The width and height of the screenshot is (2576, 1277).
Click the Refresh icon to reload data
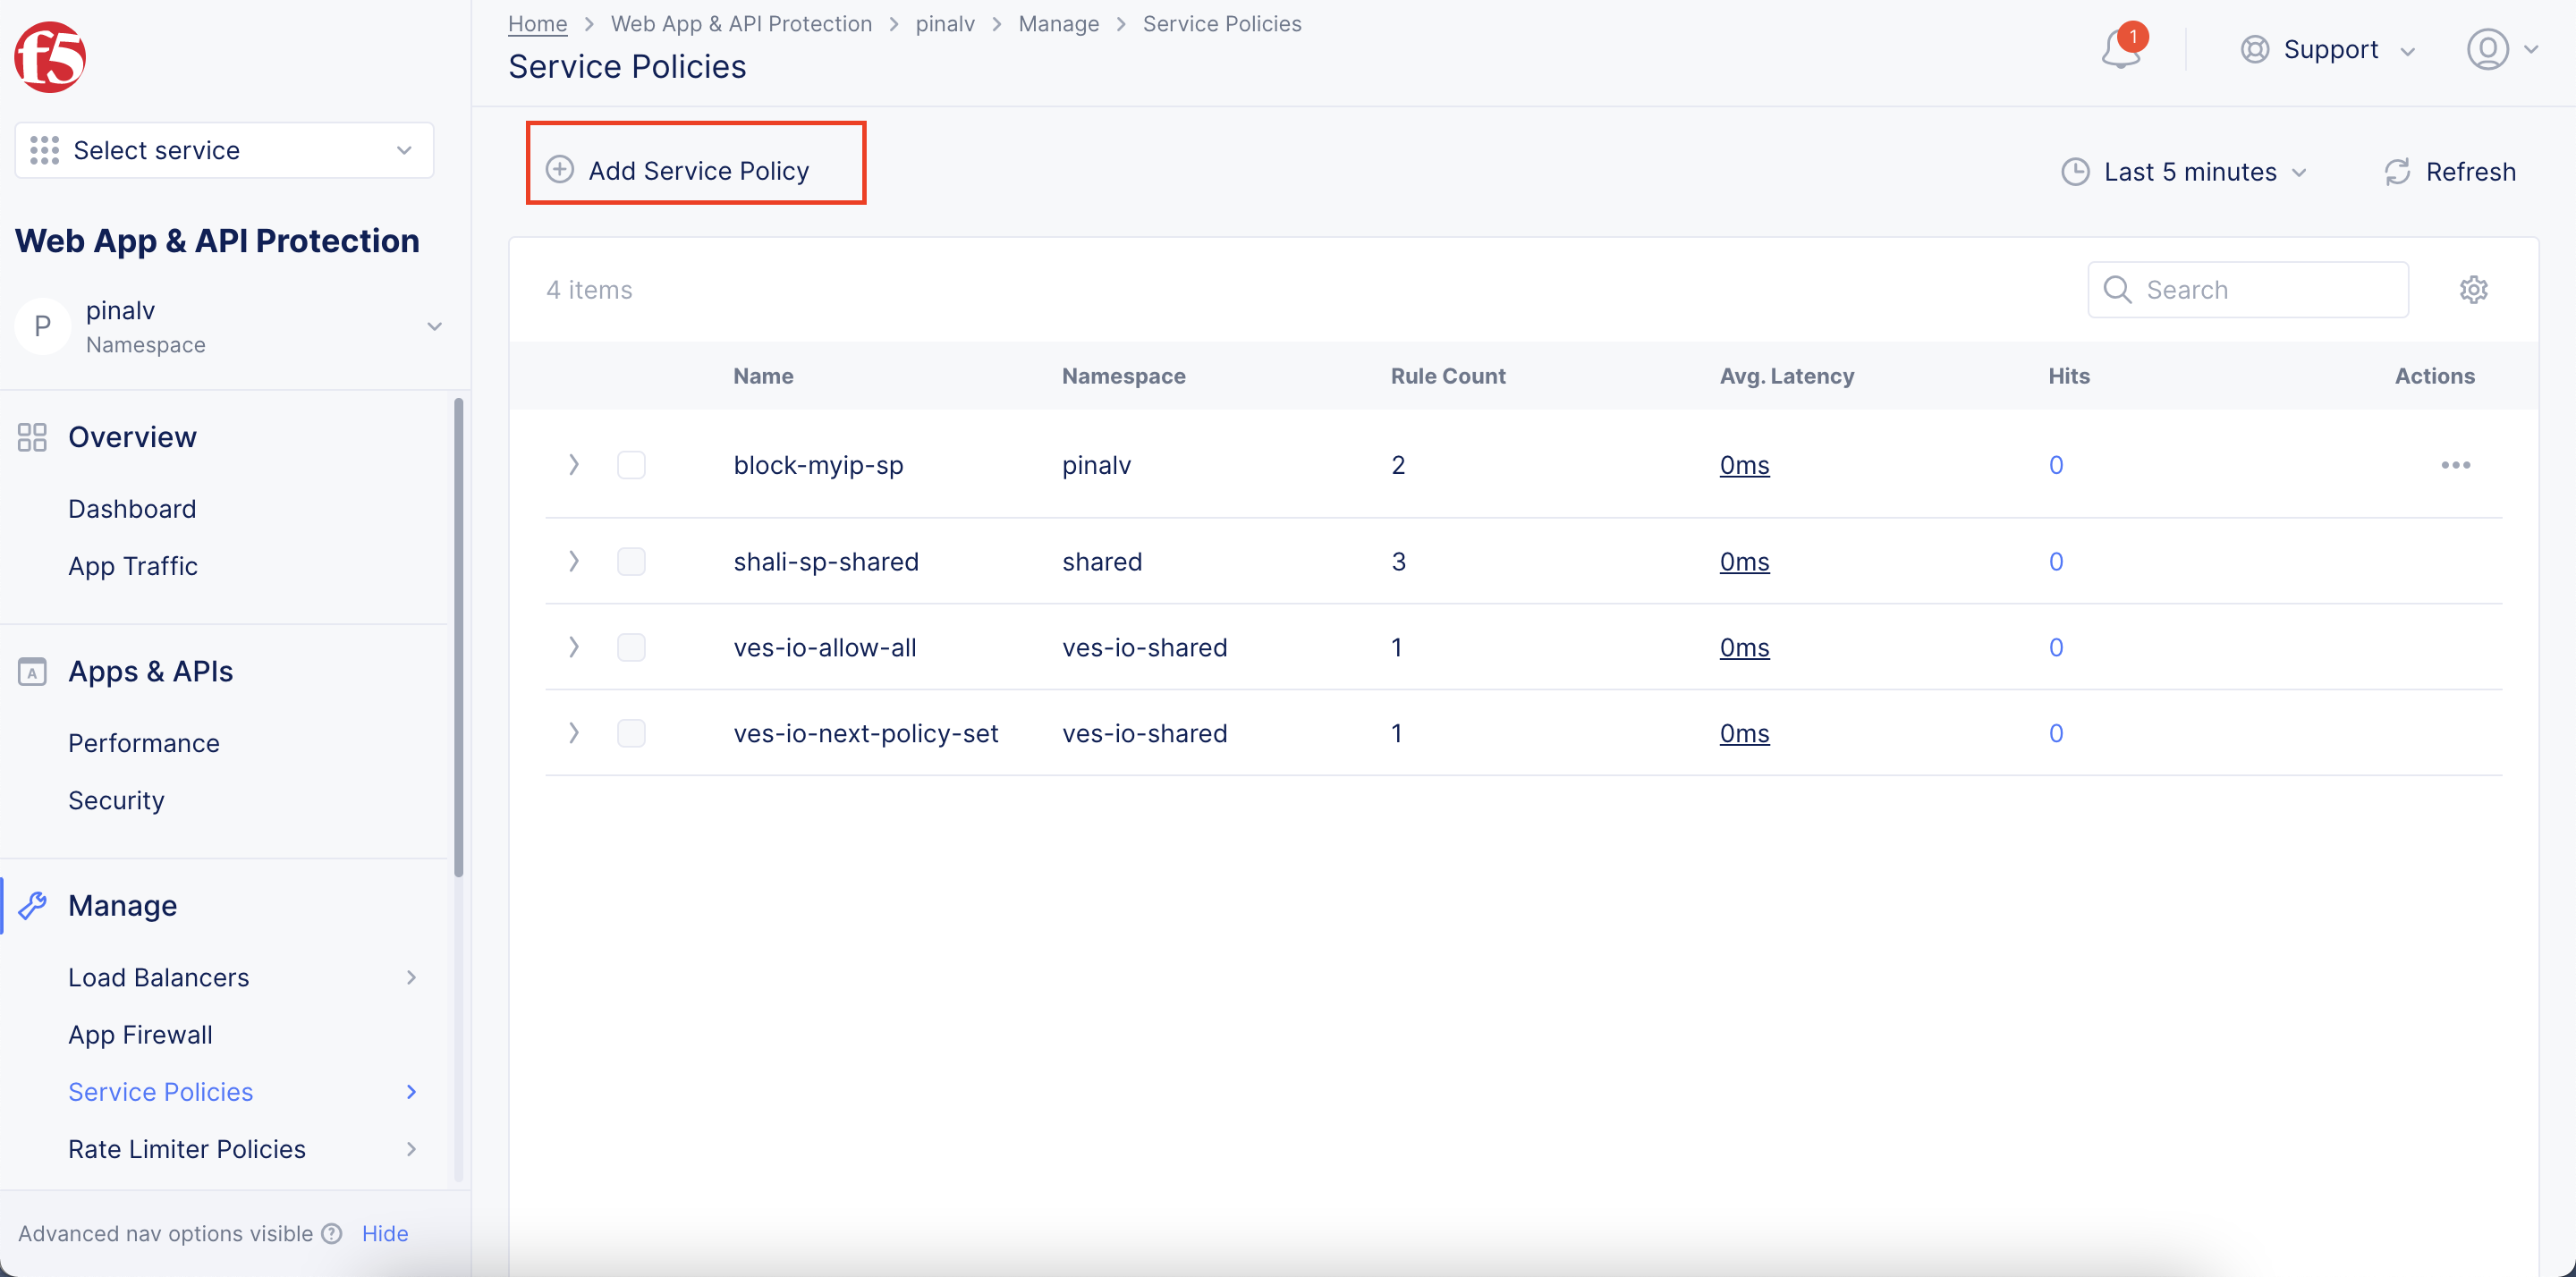2397,171
